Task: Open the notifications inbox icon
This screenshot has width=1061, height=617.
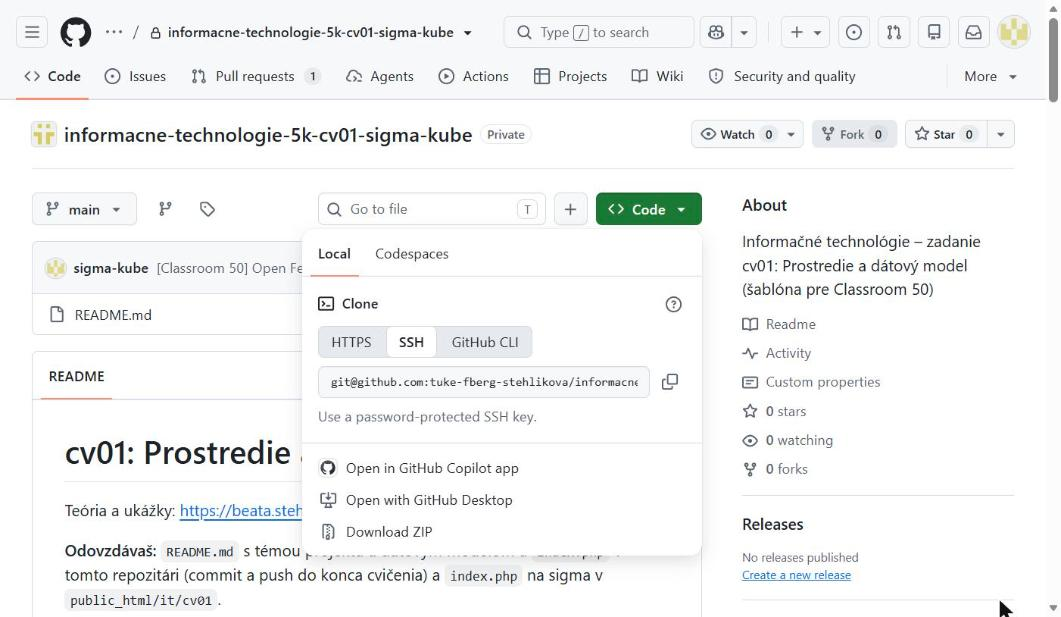Action: 973,32
